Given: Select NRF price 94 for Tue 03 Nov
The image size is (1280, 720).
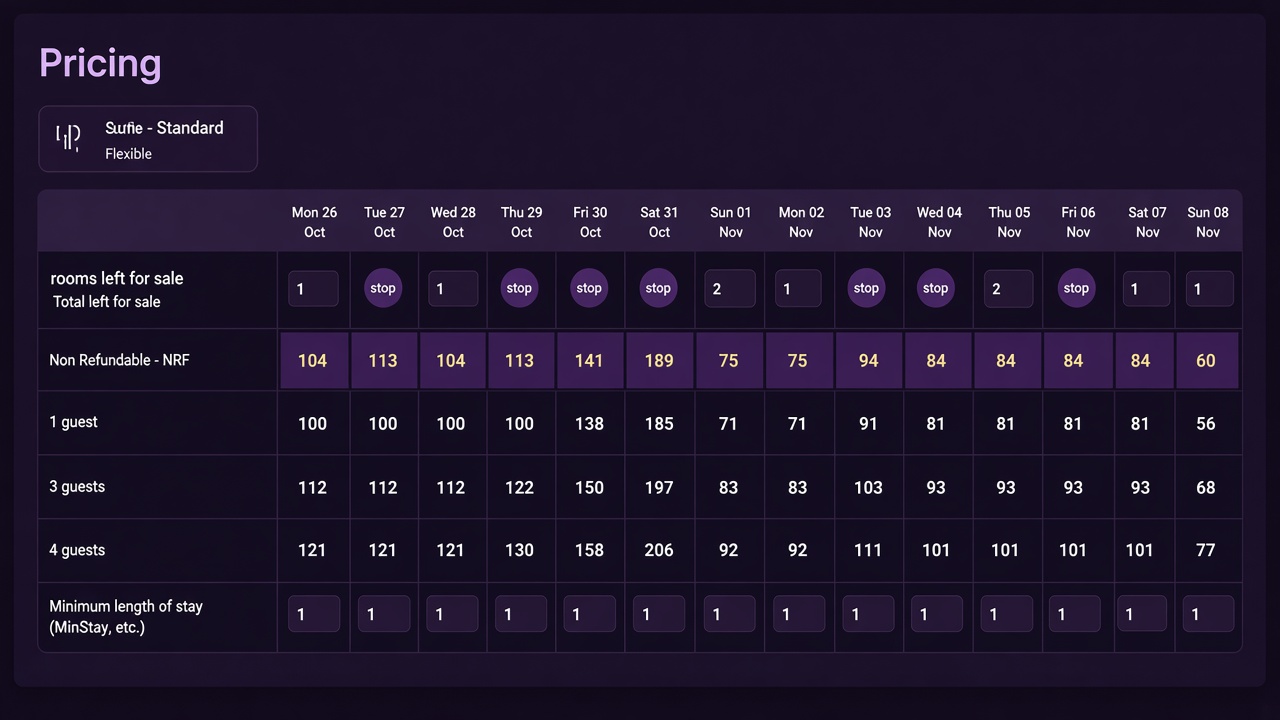Looking at the screenshot, I should click(868, 361).
